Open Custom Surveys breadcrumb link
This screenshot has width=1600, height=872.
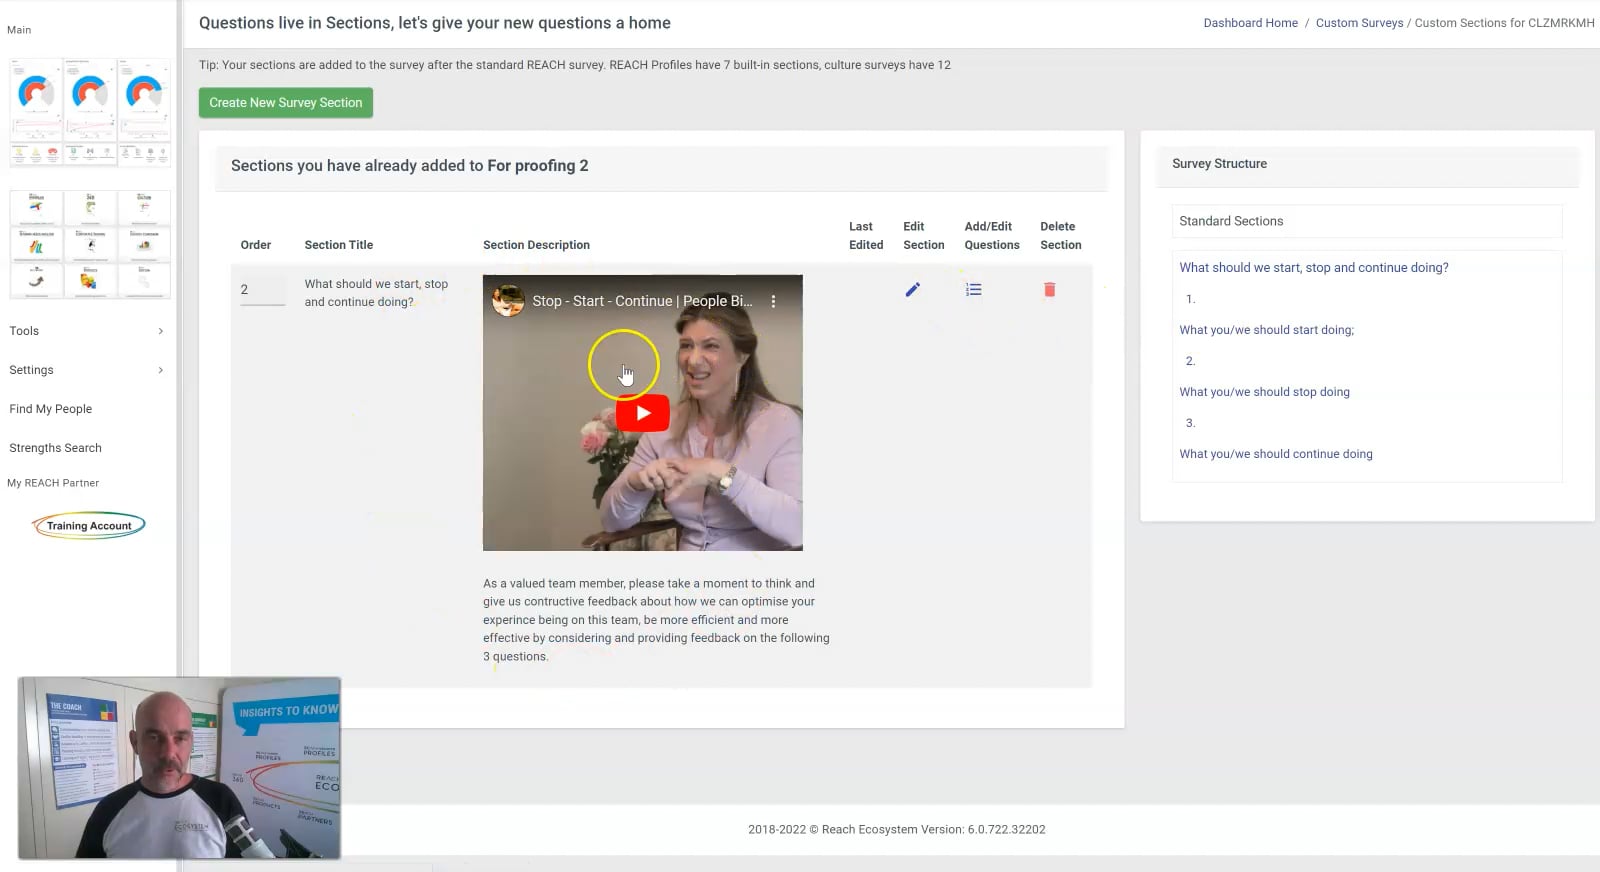tap(1359, 23)
